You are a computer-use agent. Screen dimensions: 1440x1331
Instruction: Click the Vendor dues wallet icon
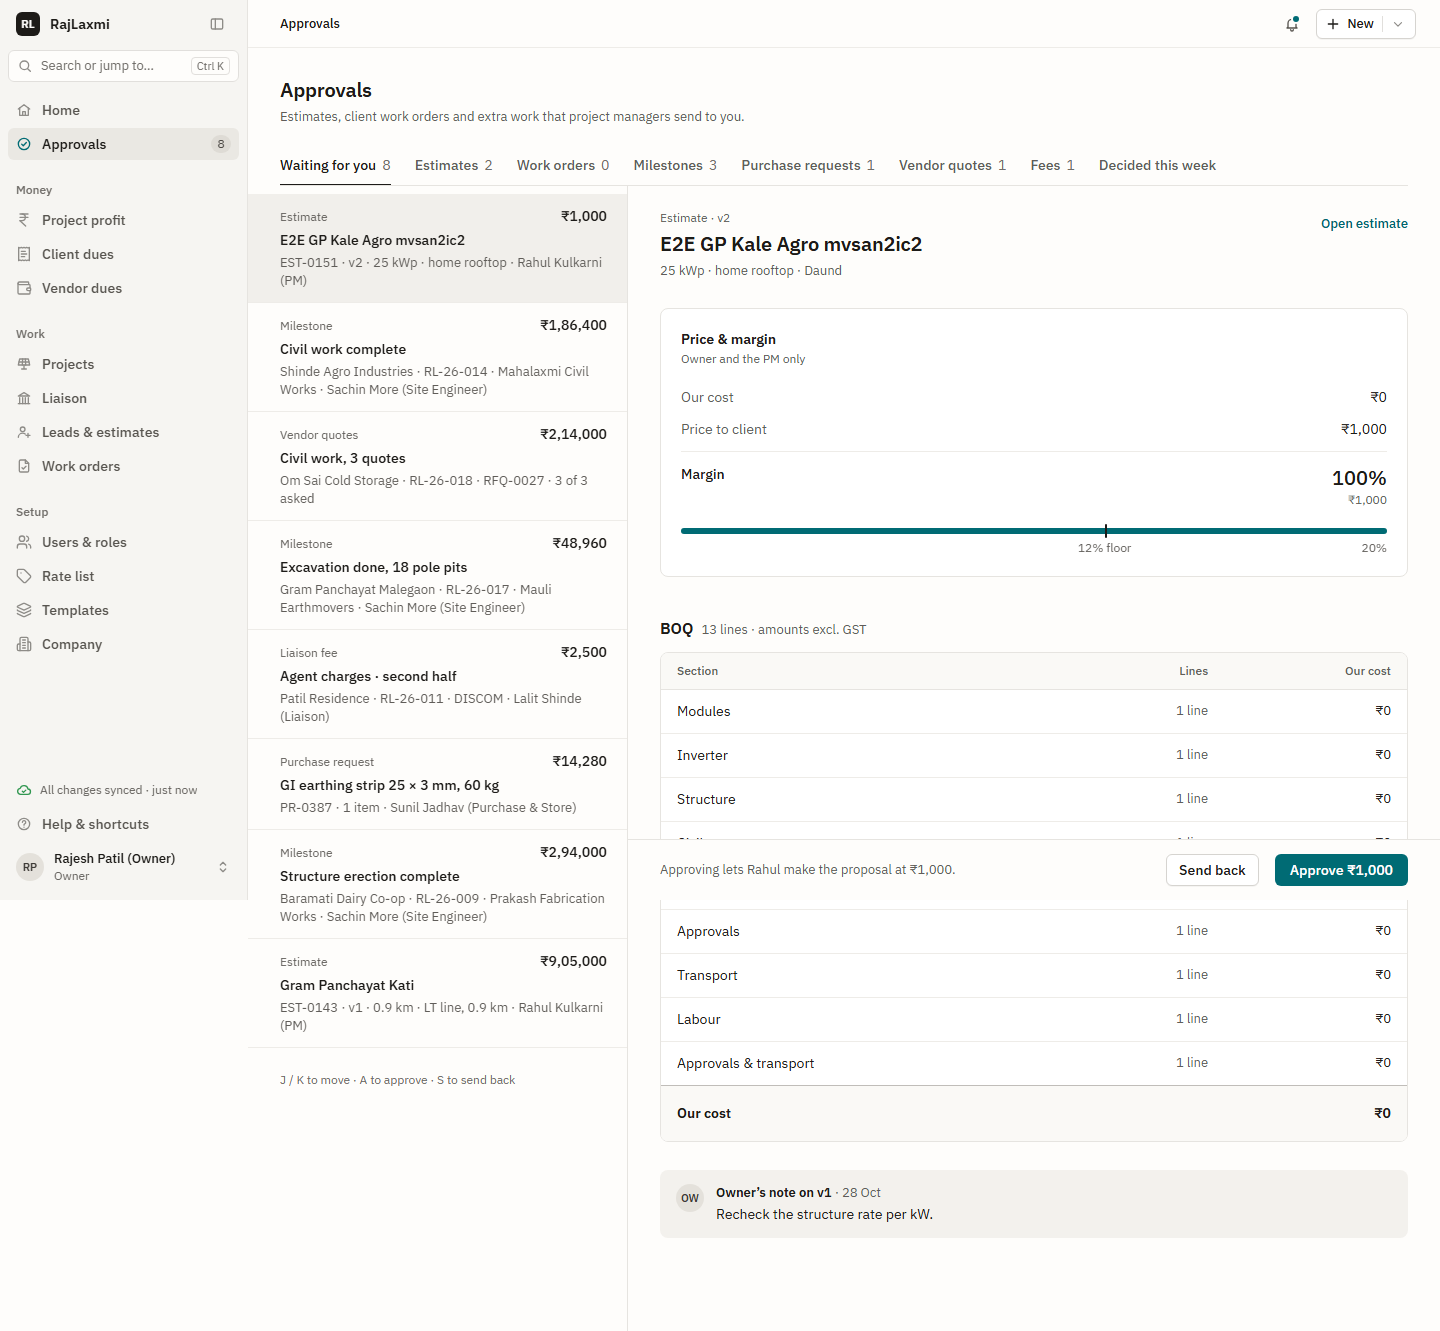click(x=24, y=288)
